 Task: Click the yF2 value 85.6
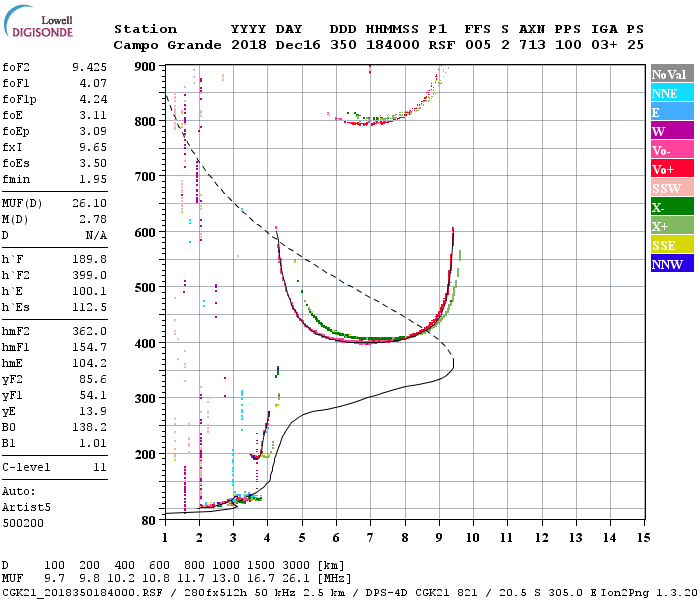point(93,379)
